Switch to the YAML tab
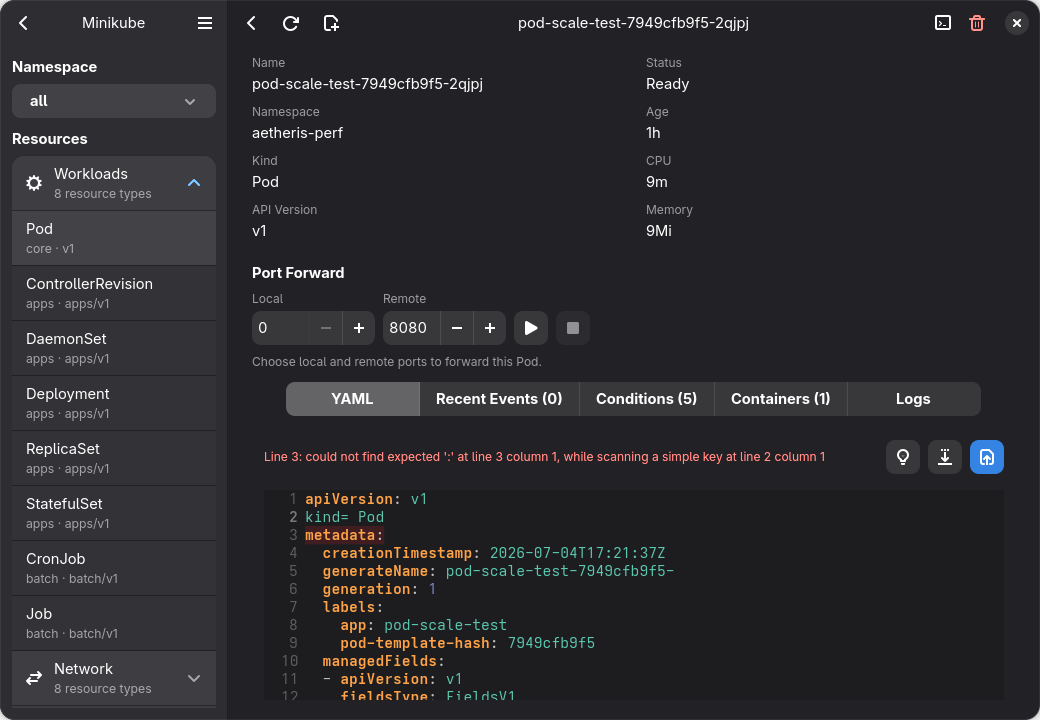Image resolution: width=1040 pixels, height=720 pixels. pyautogui.click(x=353, y=399)
